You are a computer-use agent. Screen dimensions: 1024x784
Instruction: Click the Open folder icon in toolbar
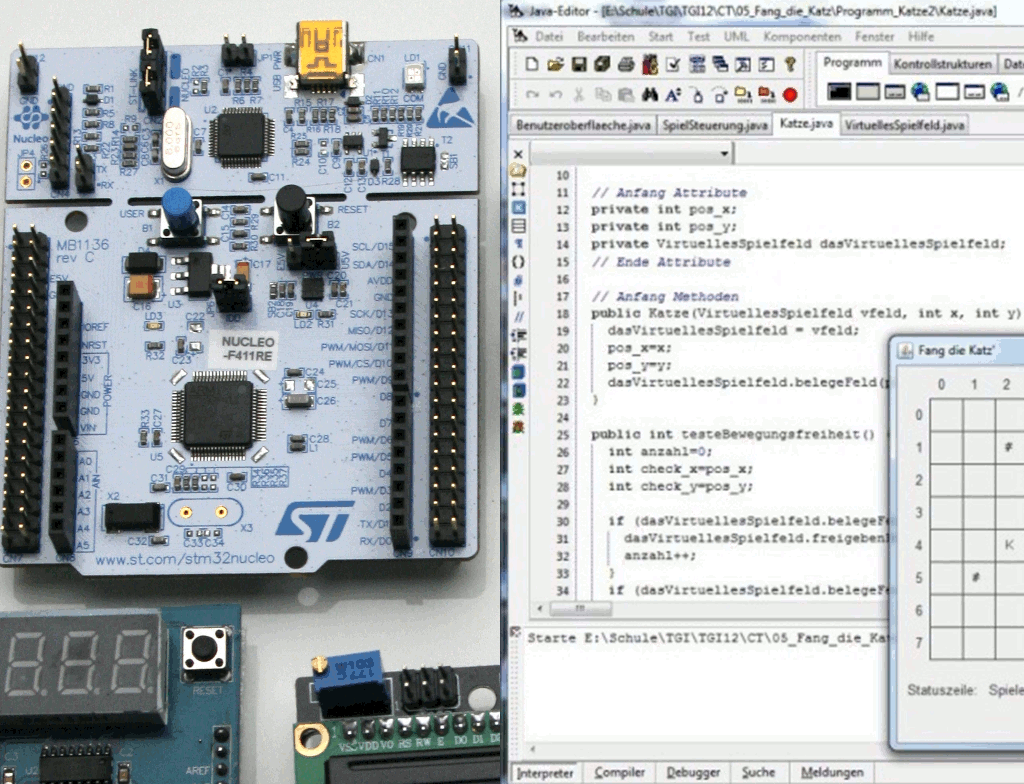point(555,64)
